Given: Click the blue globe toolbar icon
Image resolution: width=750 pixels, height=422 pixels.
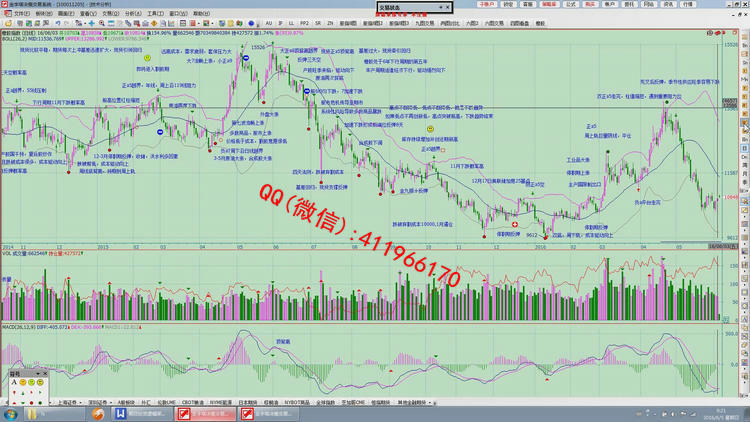Looking at the screenshot, I should click(x=251, y=23).
